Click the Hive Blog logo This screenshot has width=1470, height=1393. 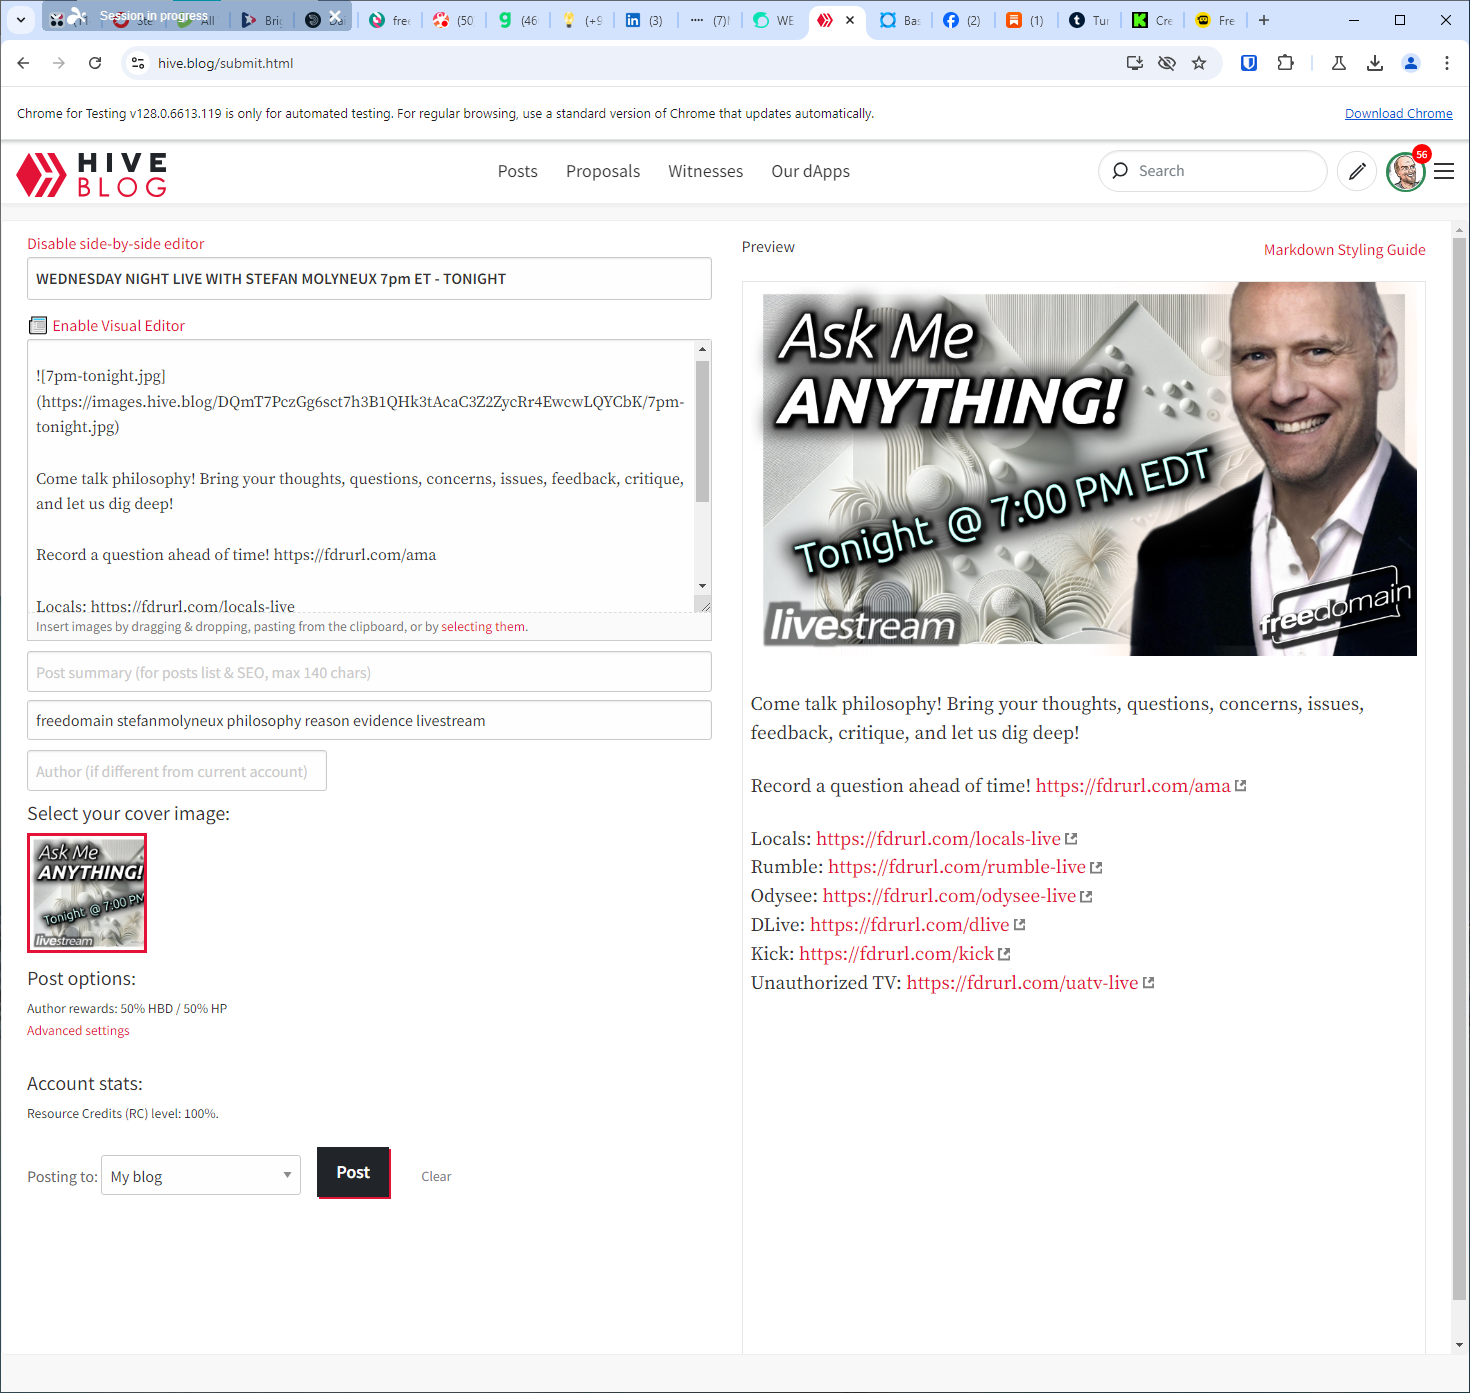point(92,174)
